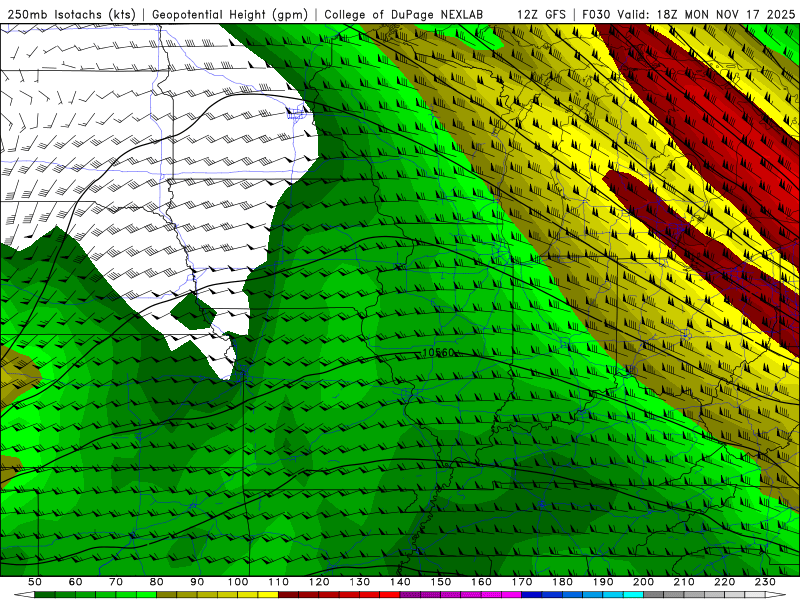Click the 170 value on the legend scale
800x600 pixels.
click(x=522, y=582)
